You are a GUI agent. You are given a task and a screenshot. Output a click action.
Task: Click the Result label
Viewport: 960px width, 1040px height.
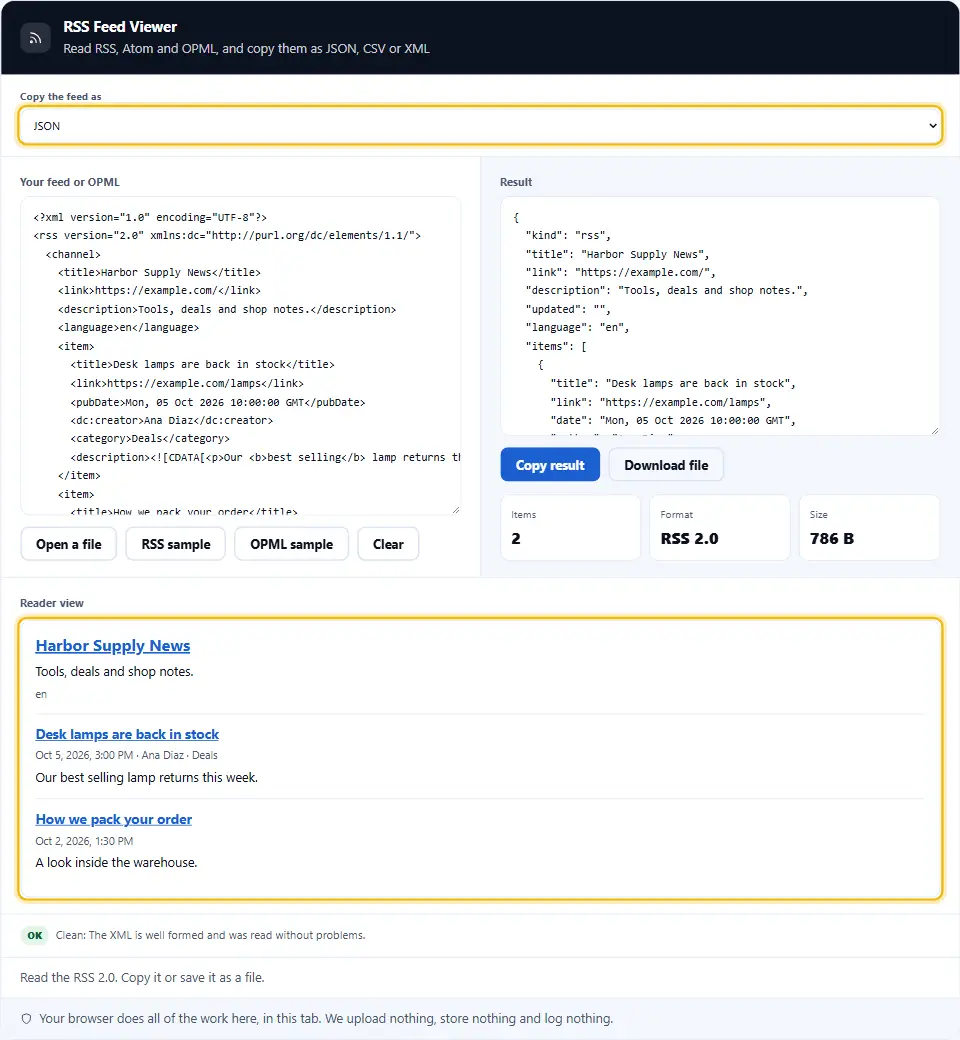pos(515,182)
